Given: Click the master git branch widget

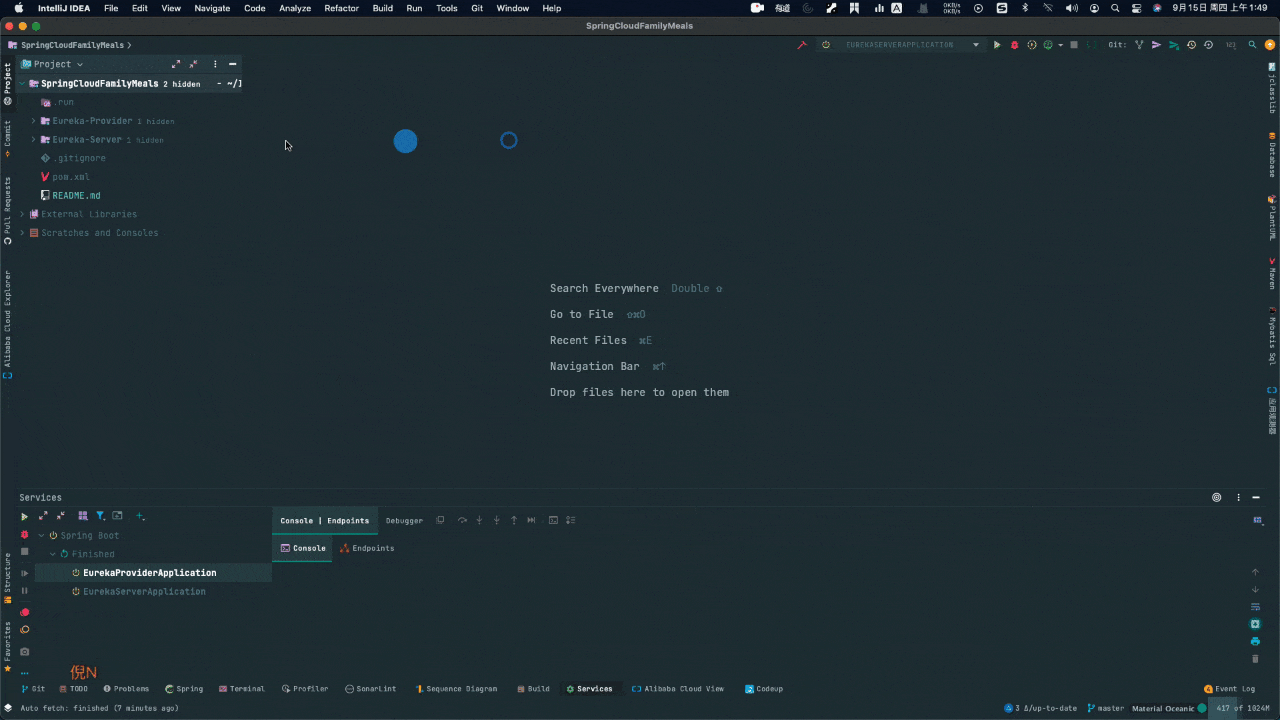Looking at the screenshot, I should tap(1106, 708).
